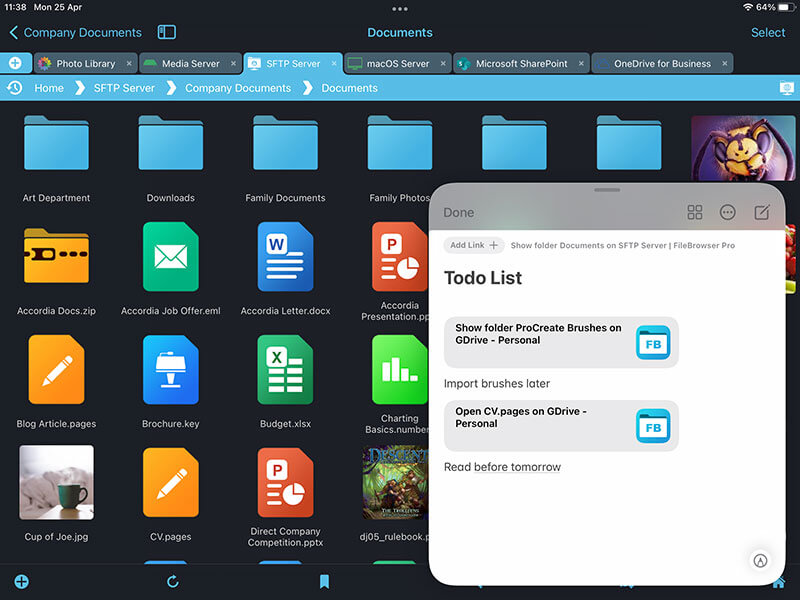Create a new note with compose icon
Image resolution: width=800 pixels, height=600 pixels.
pos(761,212)
